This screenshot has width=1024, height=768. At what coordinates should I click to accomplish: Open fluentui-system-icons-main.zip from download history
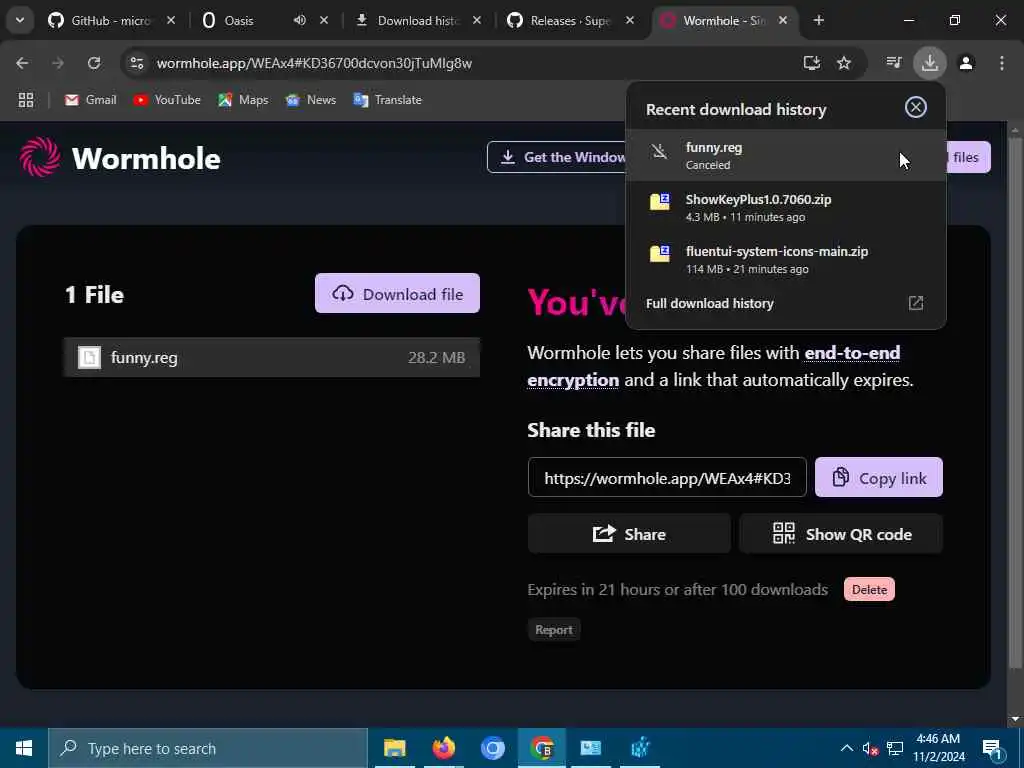(x=786, y=259)
